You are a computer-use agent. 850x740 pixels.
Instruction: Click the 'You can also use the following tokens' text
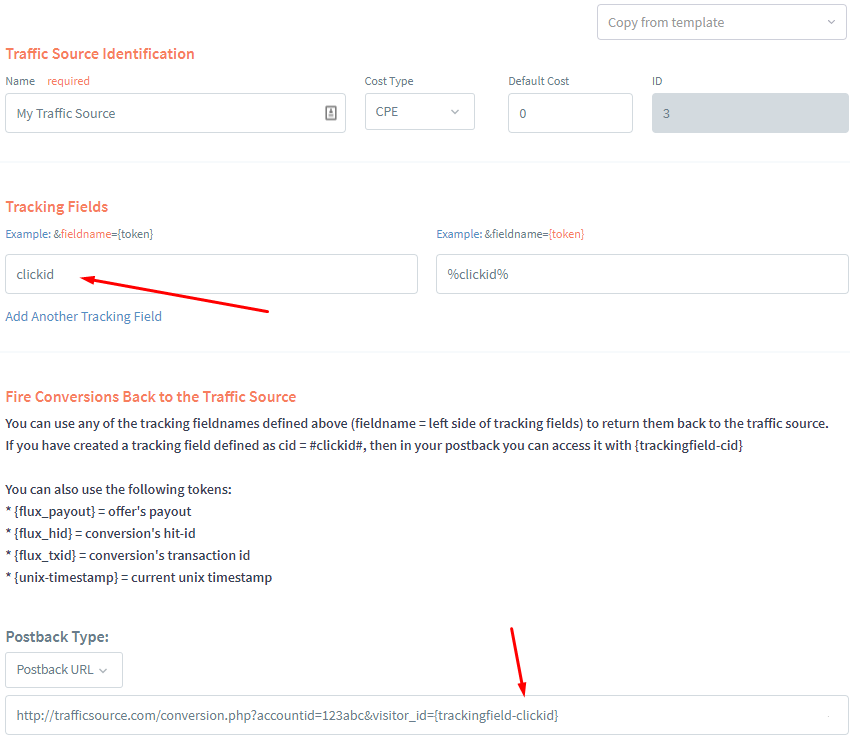118,489
